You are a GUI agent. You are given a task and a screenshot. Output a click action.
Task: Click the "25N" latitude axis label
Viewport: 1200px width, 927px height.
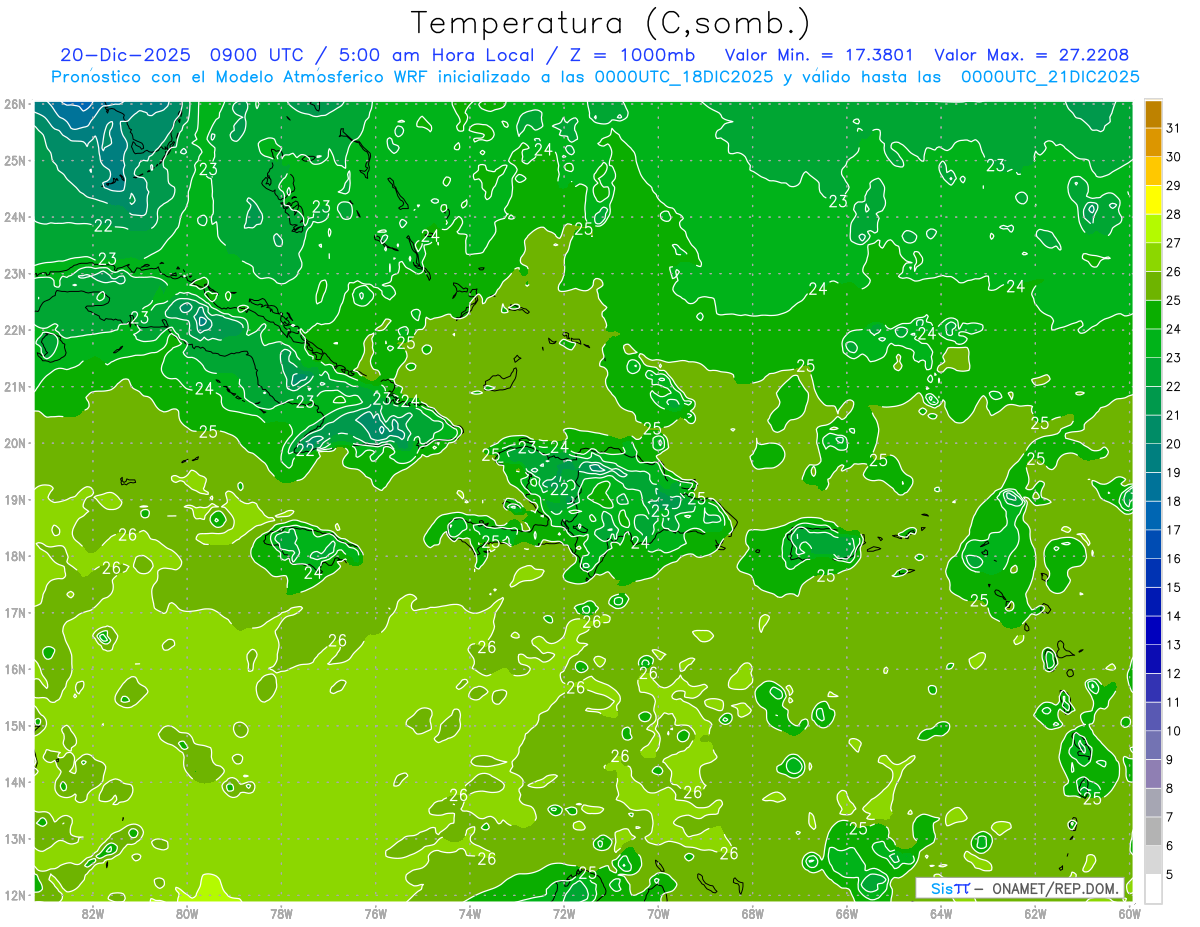point(14,161)
